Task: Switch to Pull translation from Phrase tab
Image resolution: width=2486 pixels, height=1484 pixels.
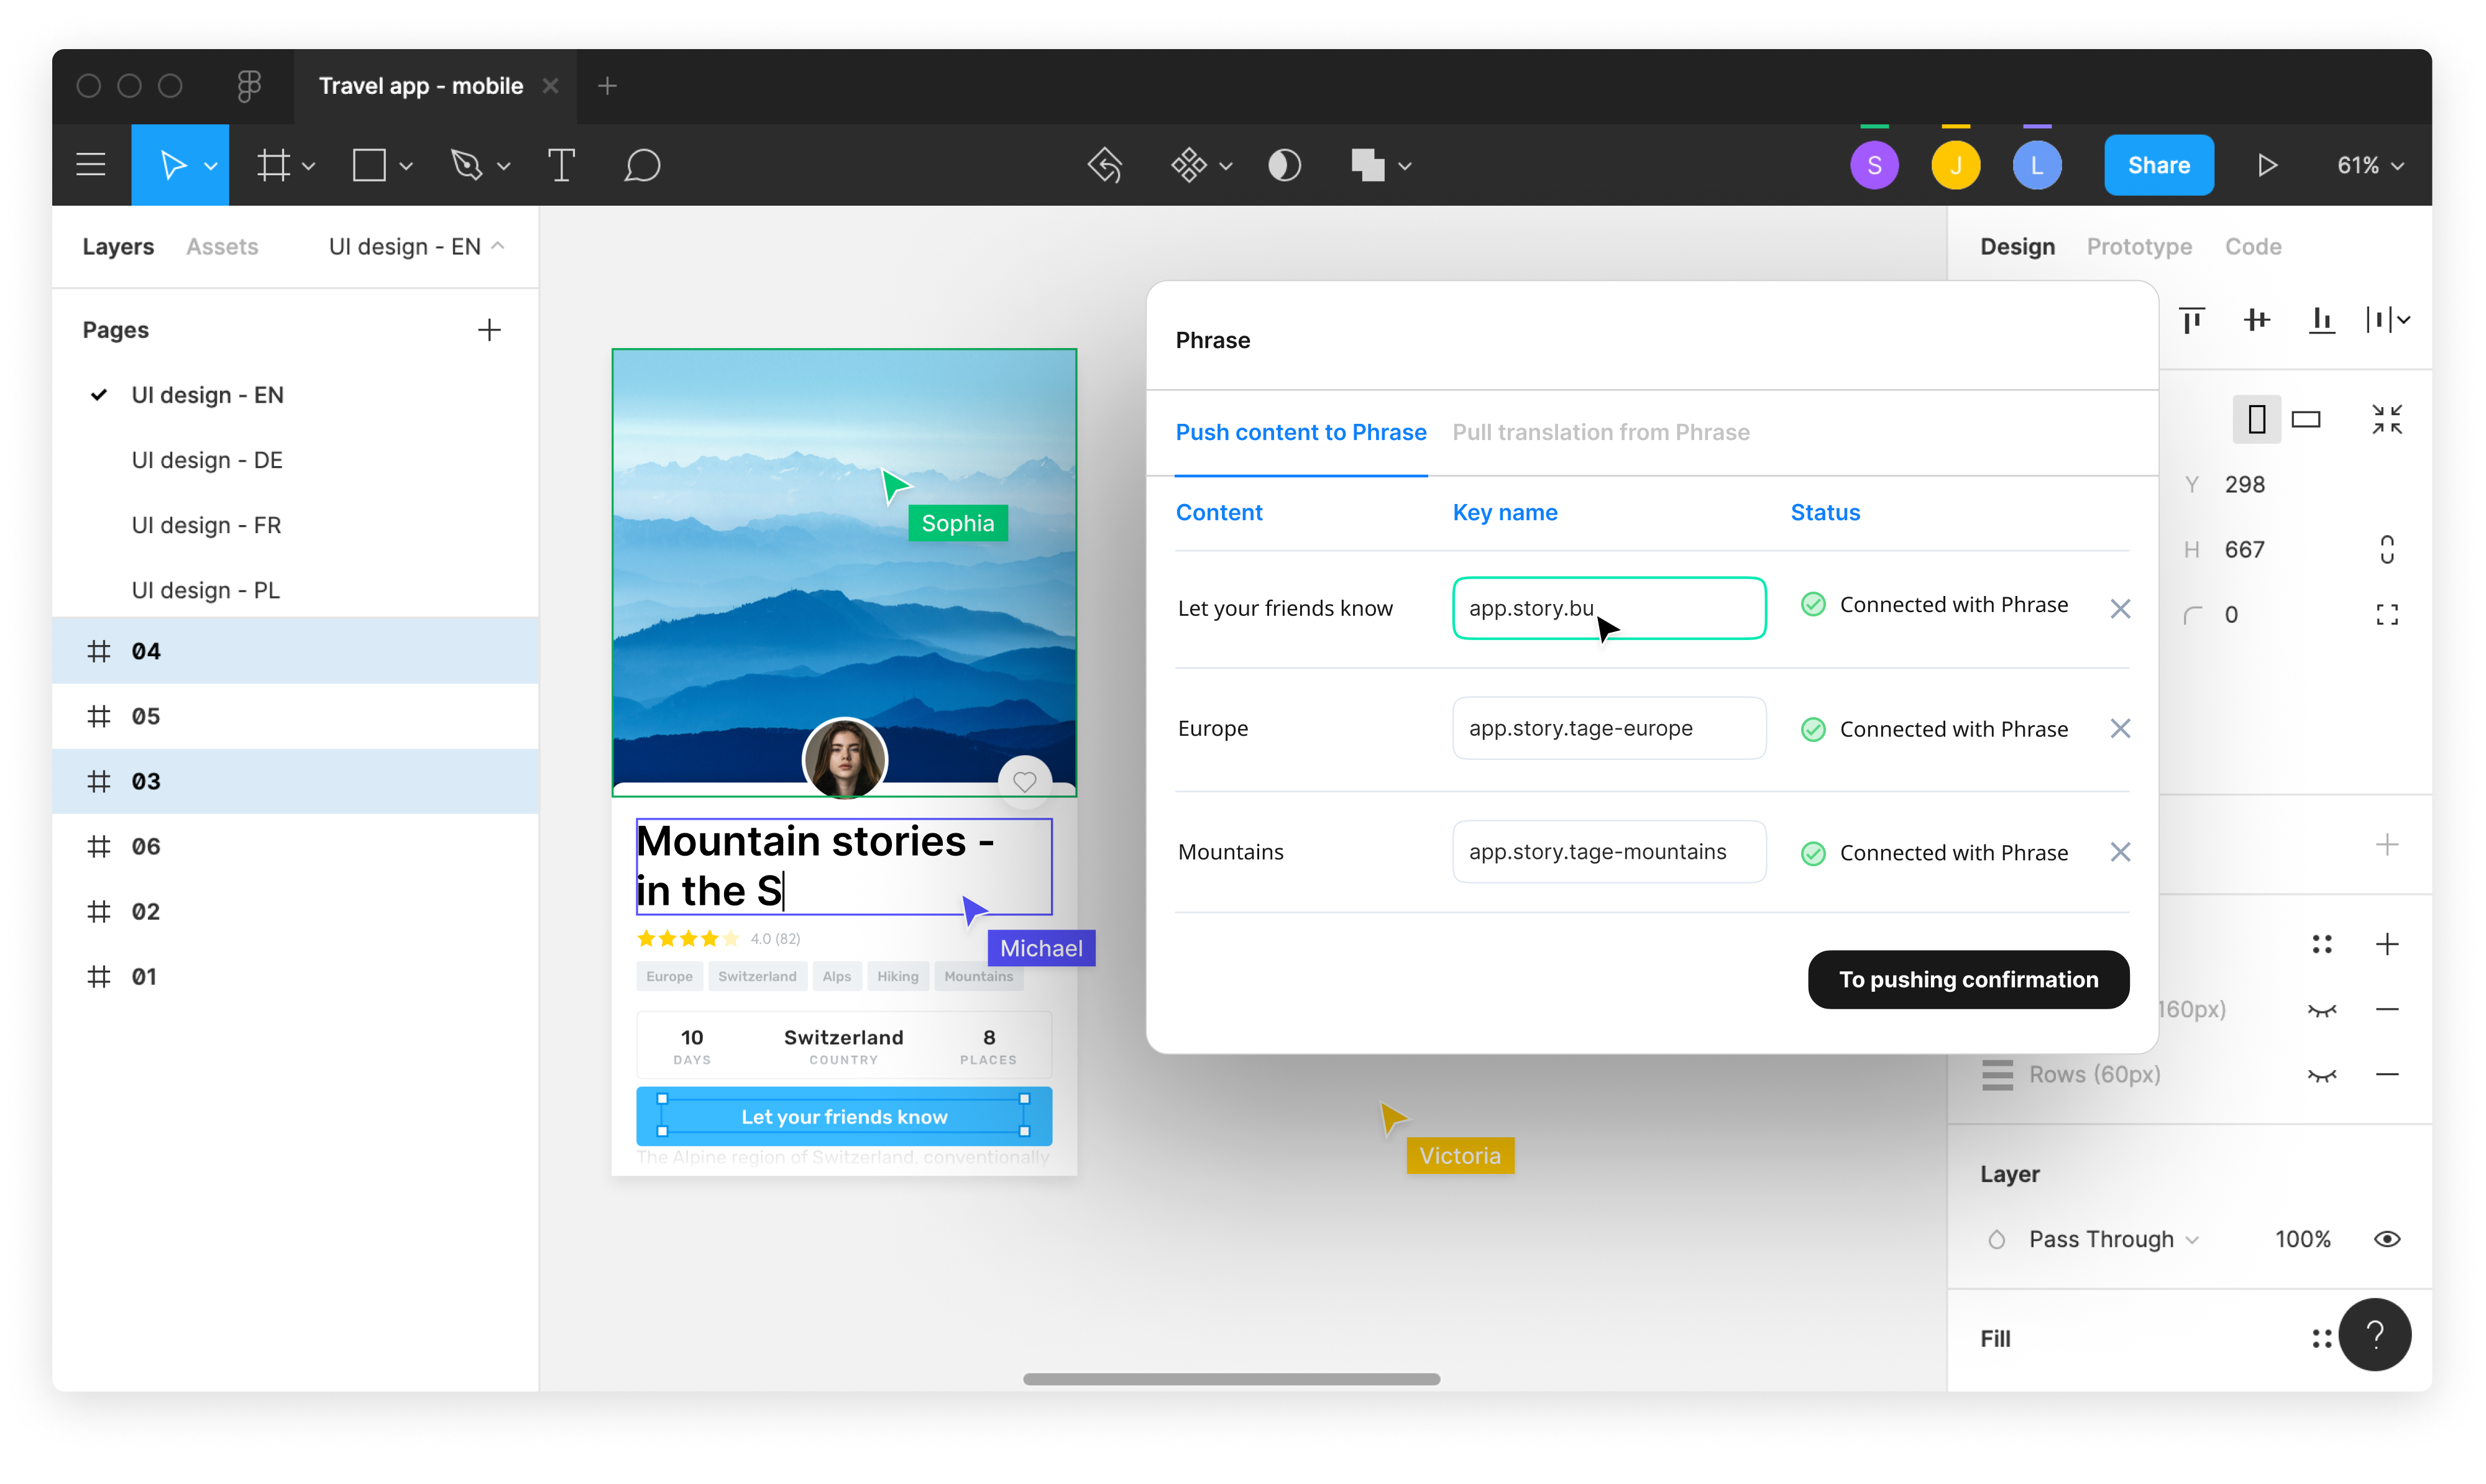Action: (1599, 431)
